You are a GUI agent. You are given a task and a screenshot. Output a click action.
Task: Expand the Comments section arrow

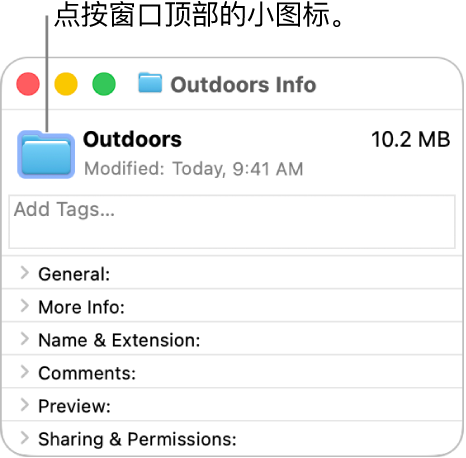click(24, 372)
